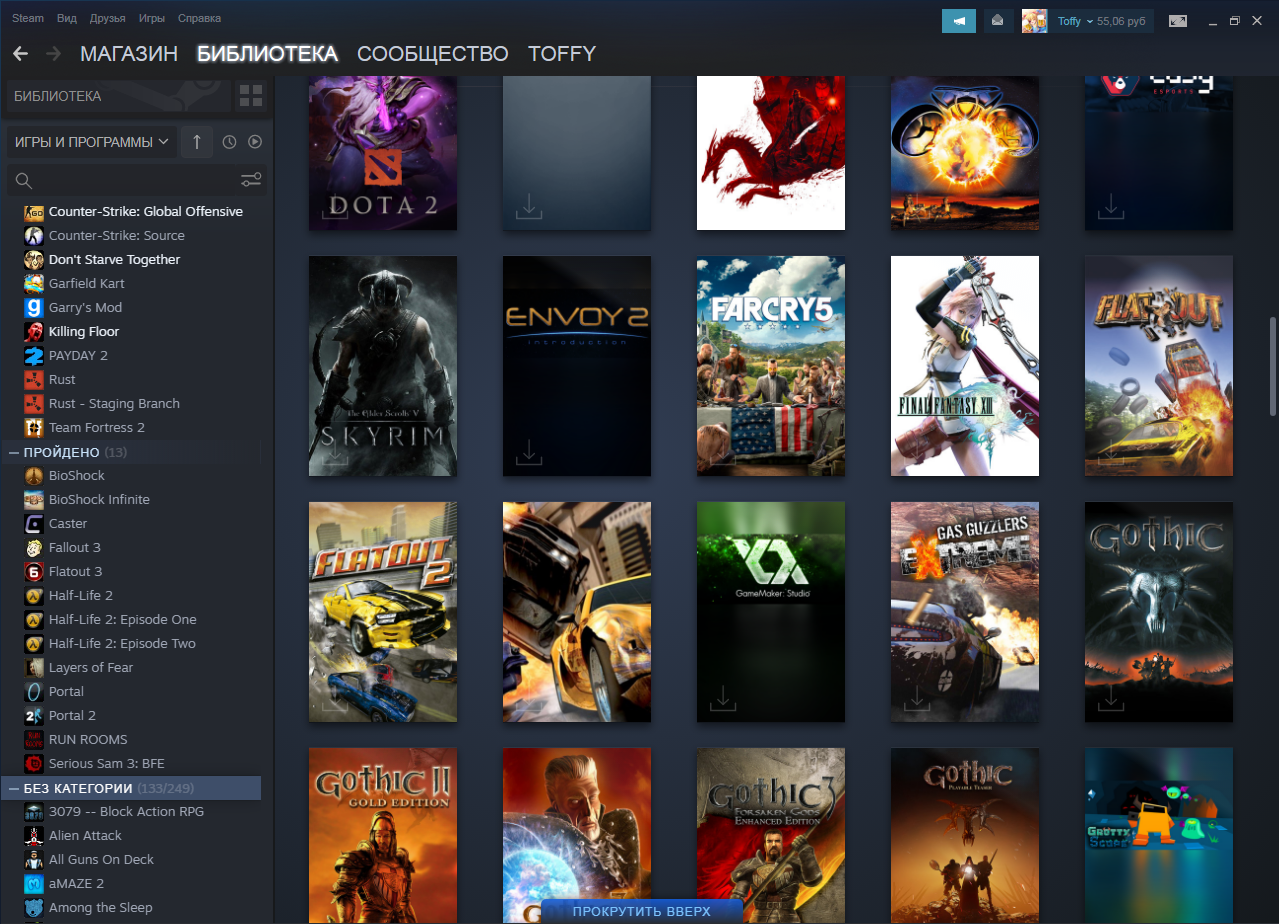This screenshot has width=1279, height=924.
Task: Open the Вид menu
Action: (67, 18)
